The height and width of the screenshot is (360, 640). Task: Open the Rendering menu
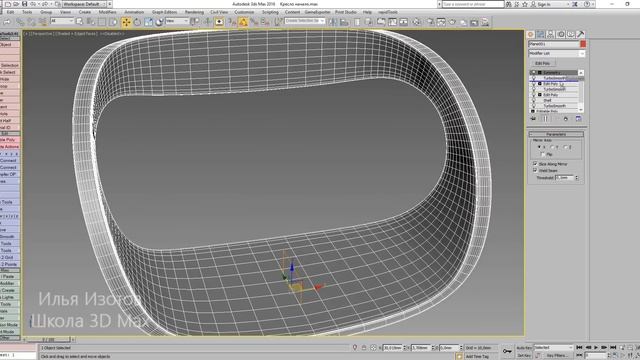point(194,12)
